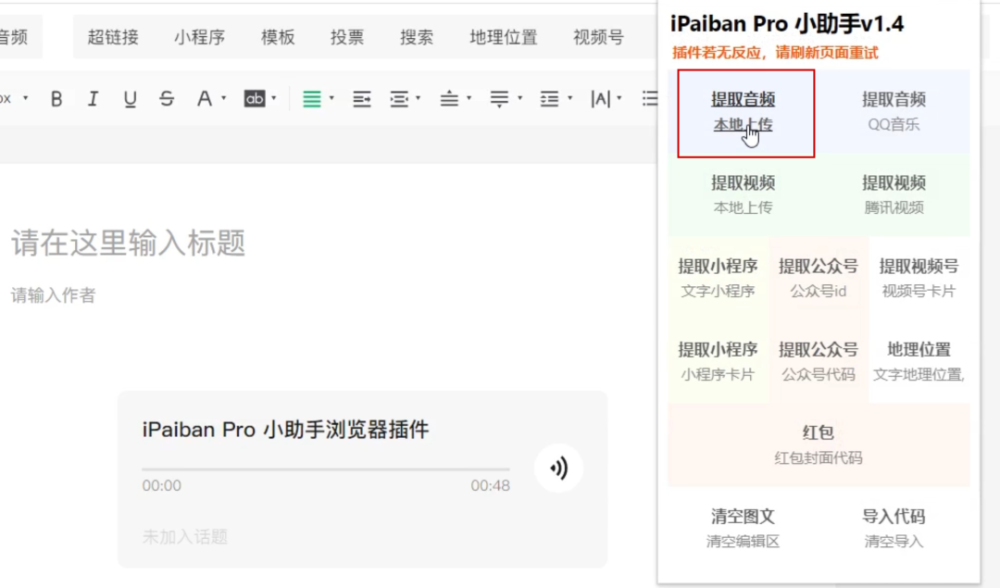The image size is (1000, 588).
Task: Click the spacing after paragraph icon
Action: [x=499, y=99]
